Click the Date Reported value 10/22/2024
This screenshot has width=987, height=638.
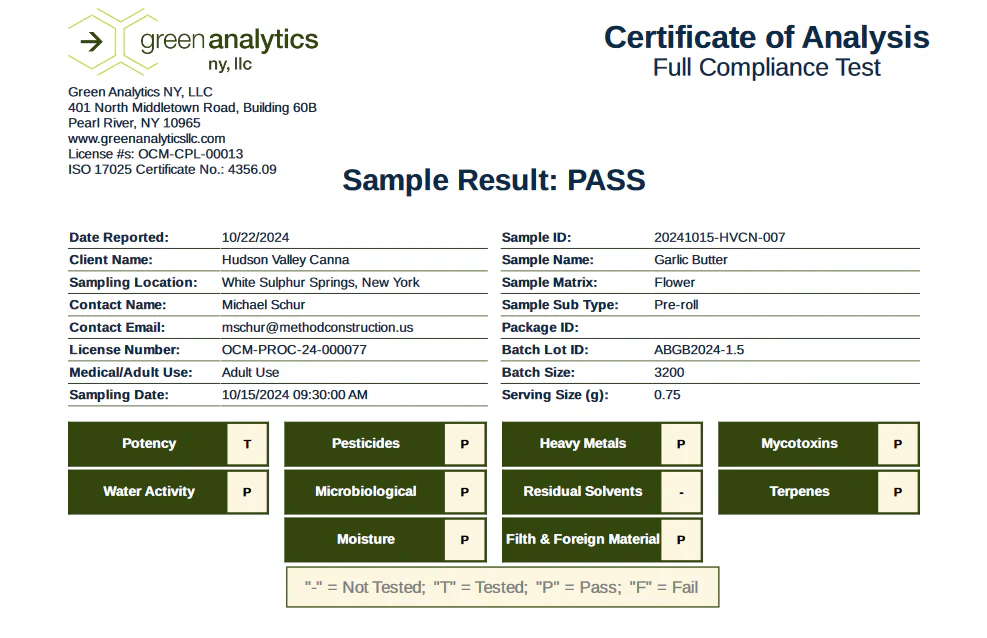(256, 237)
